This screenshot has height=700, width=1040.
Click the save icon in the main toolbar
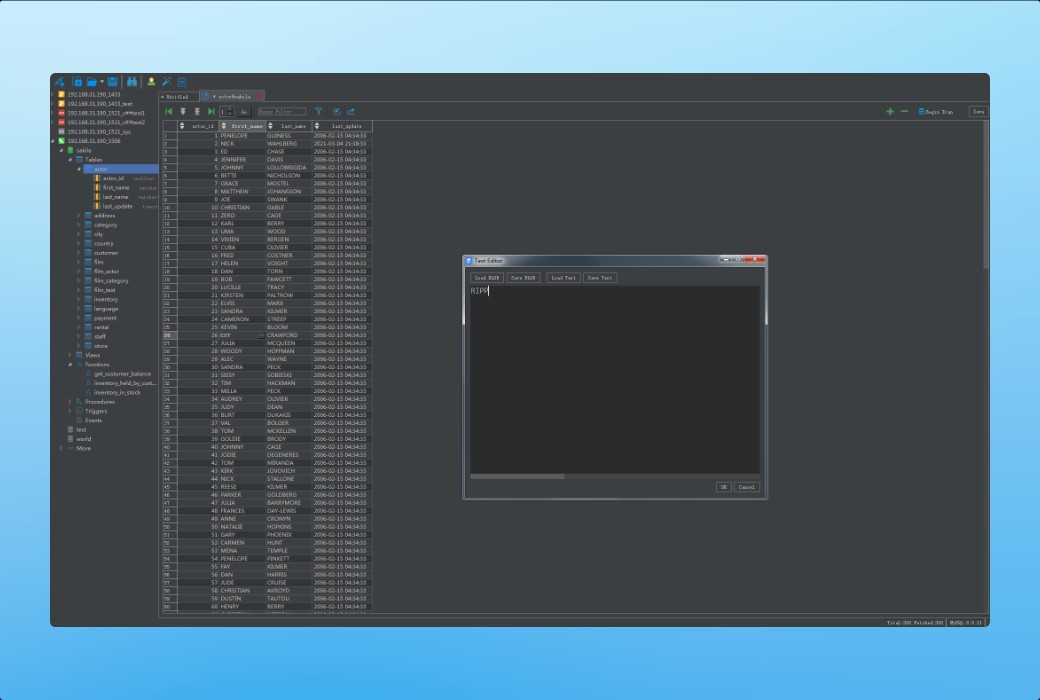coord(112,82)
